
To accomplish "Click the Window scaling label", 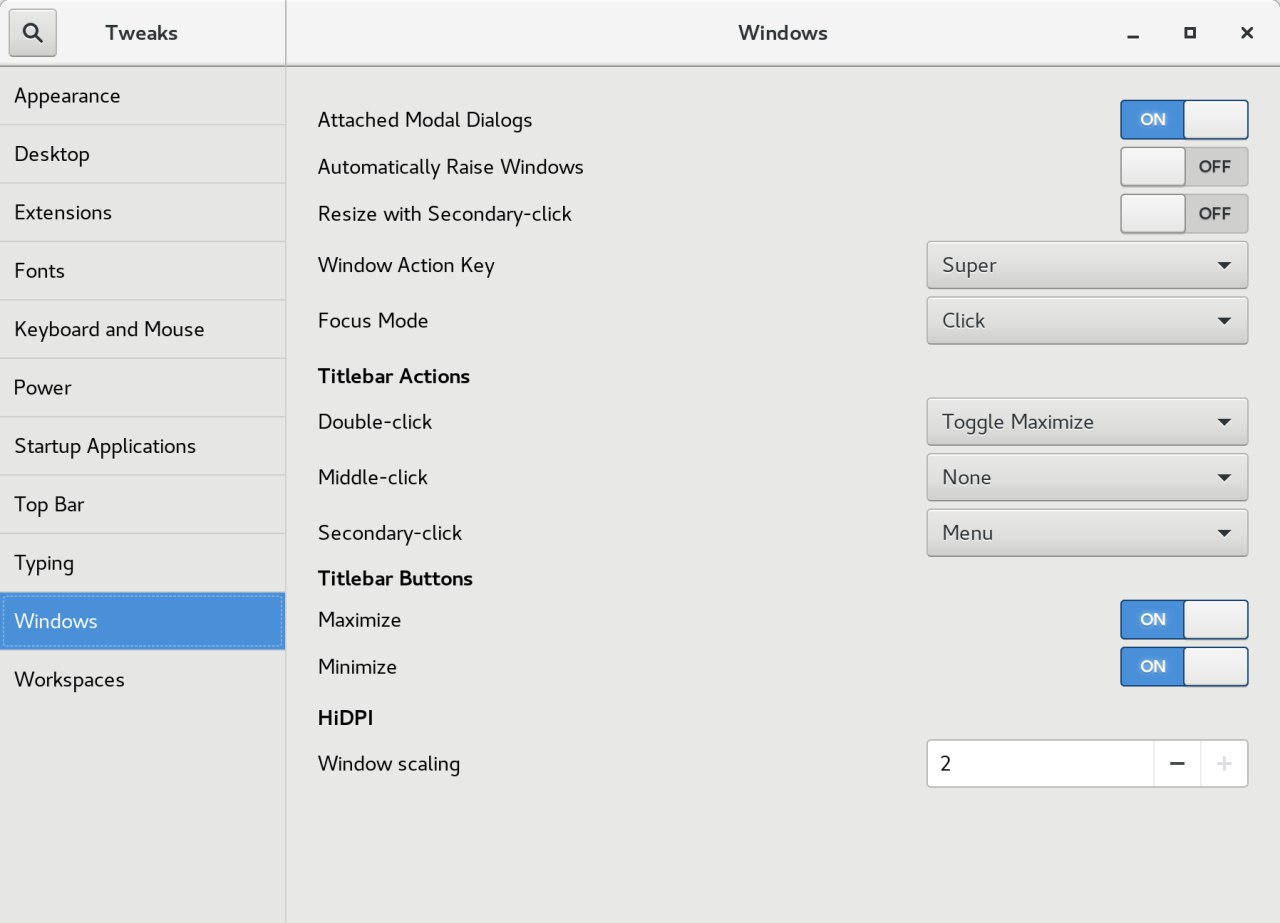I will click(389, 764).
